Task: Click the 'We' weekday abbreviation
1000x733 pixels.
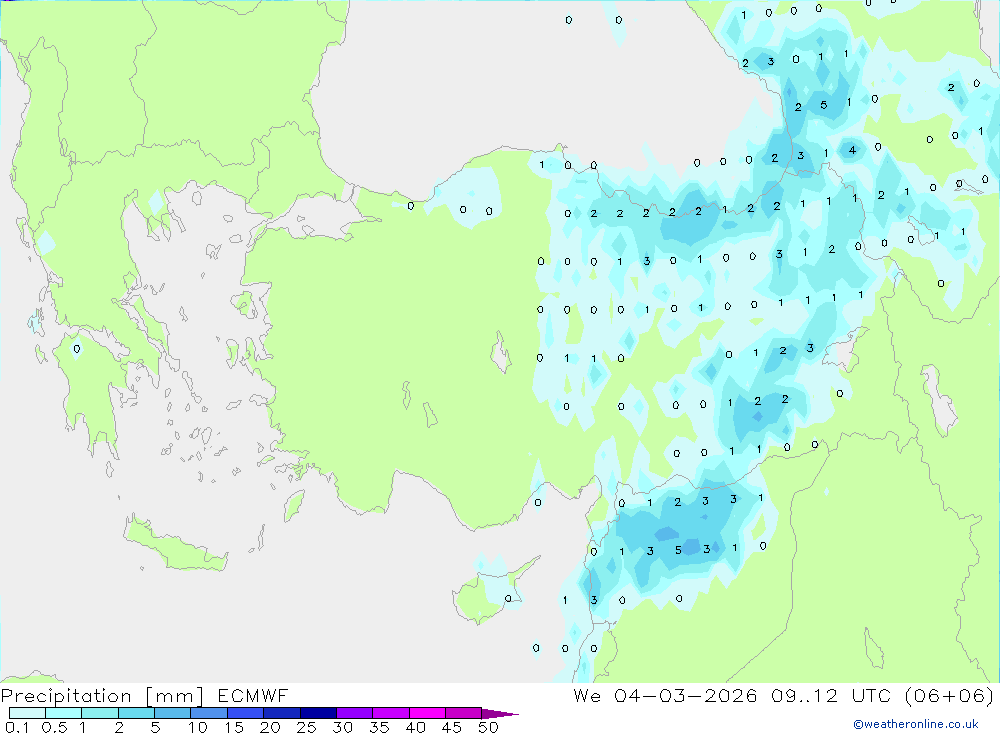Action: (587, 696)
